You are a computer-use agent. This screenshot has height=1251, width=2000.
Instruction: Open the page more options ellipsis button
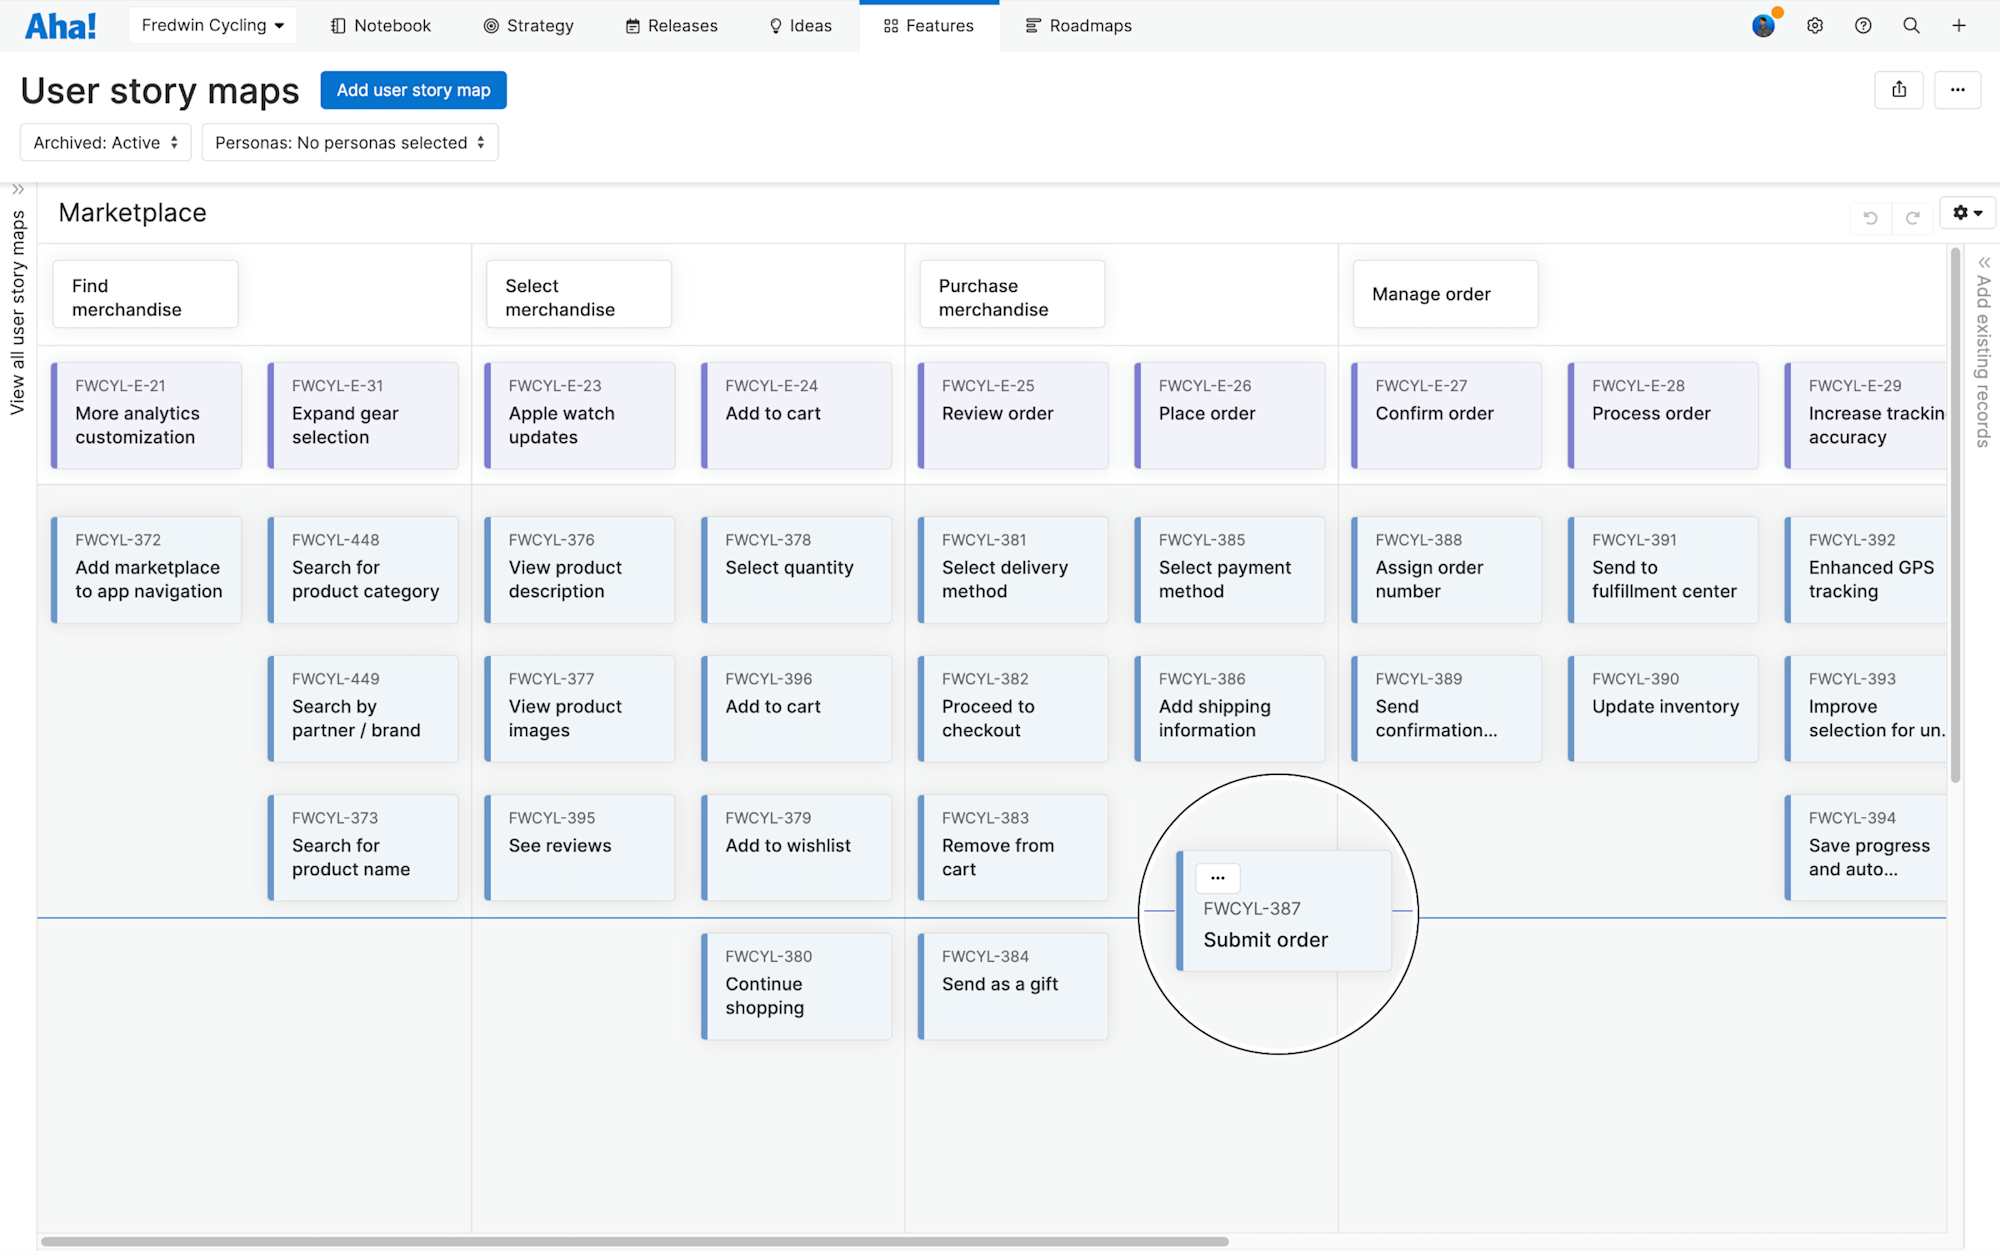(x=1957, y=90)
